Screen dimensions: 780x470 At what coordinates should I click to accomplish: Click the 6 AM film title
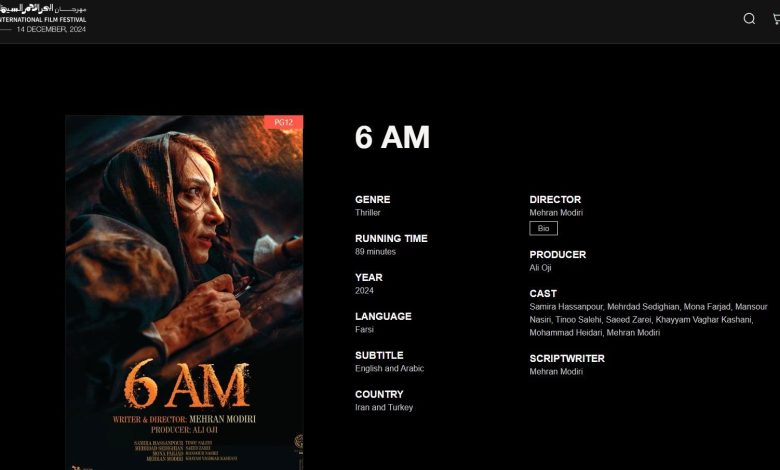coord(392,137)
